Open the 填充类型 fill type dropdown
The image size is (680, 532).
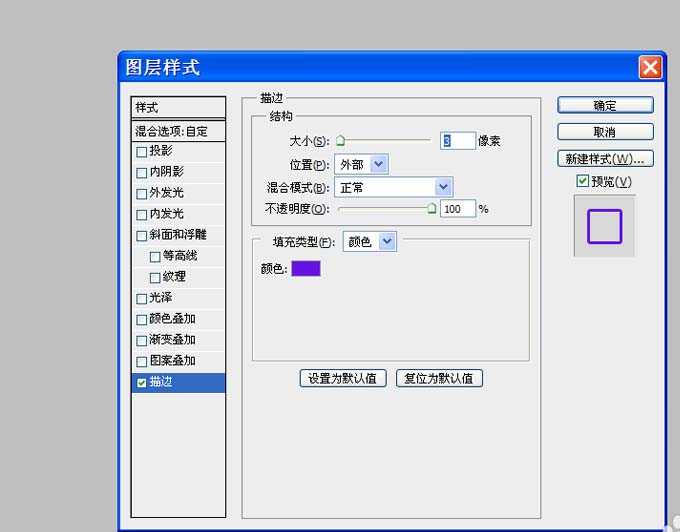387,241
